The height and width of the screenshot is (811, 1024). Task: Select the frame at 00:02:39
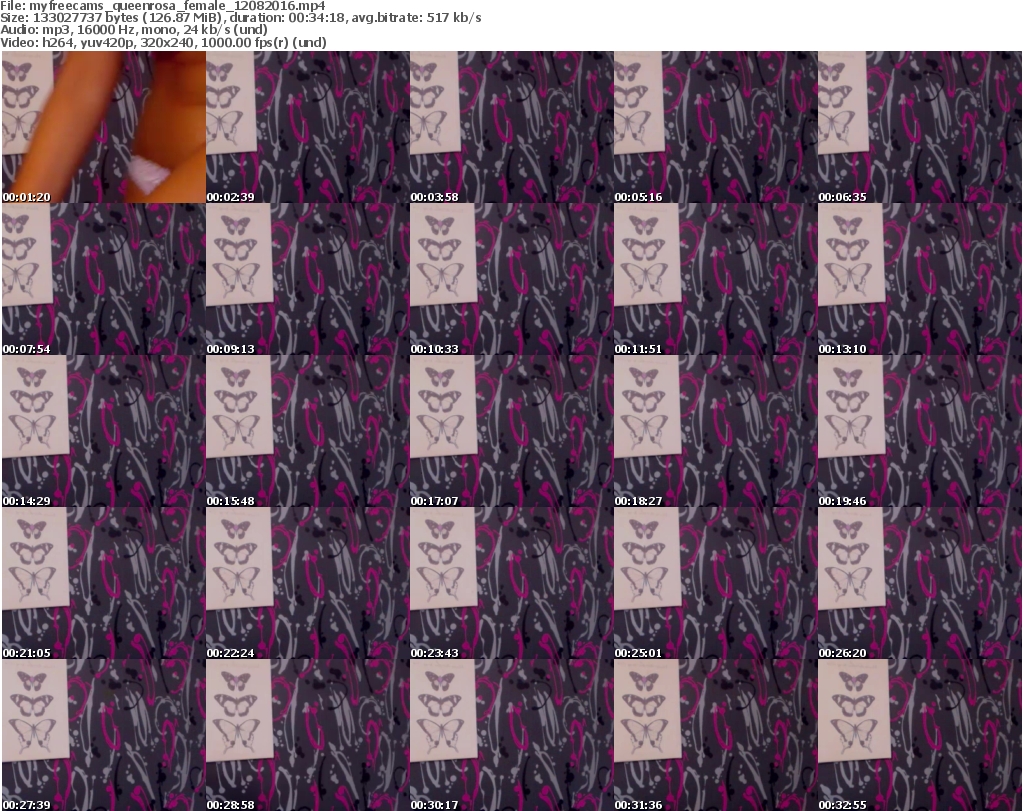pos(308,127)
